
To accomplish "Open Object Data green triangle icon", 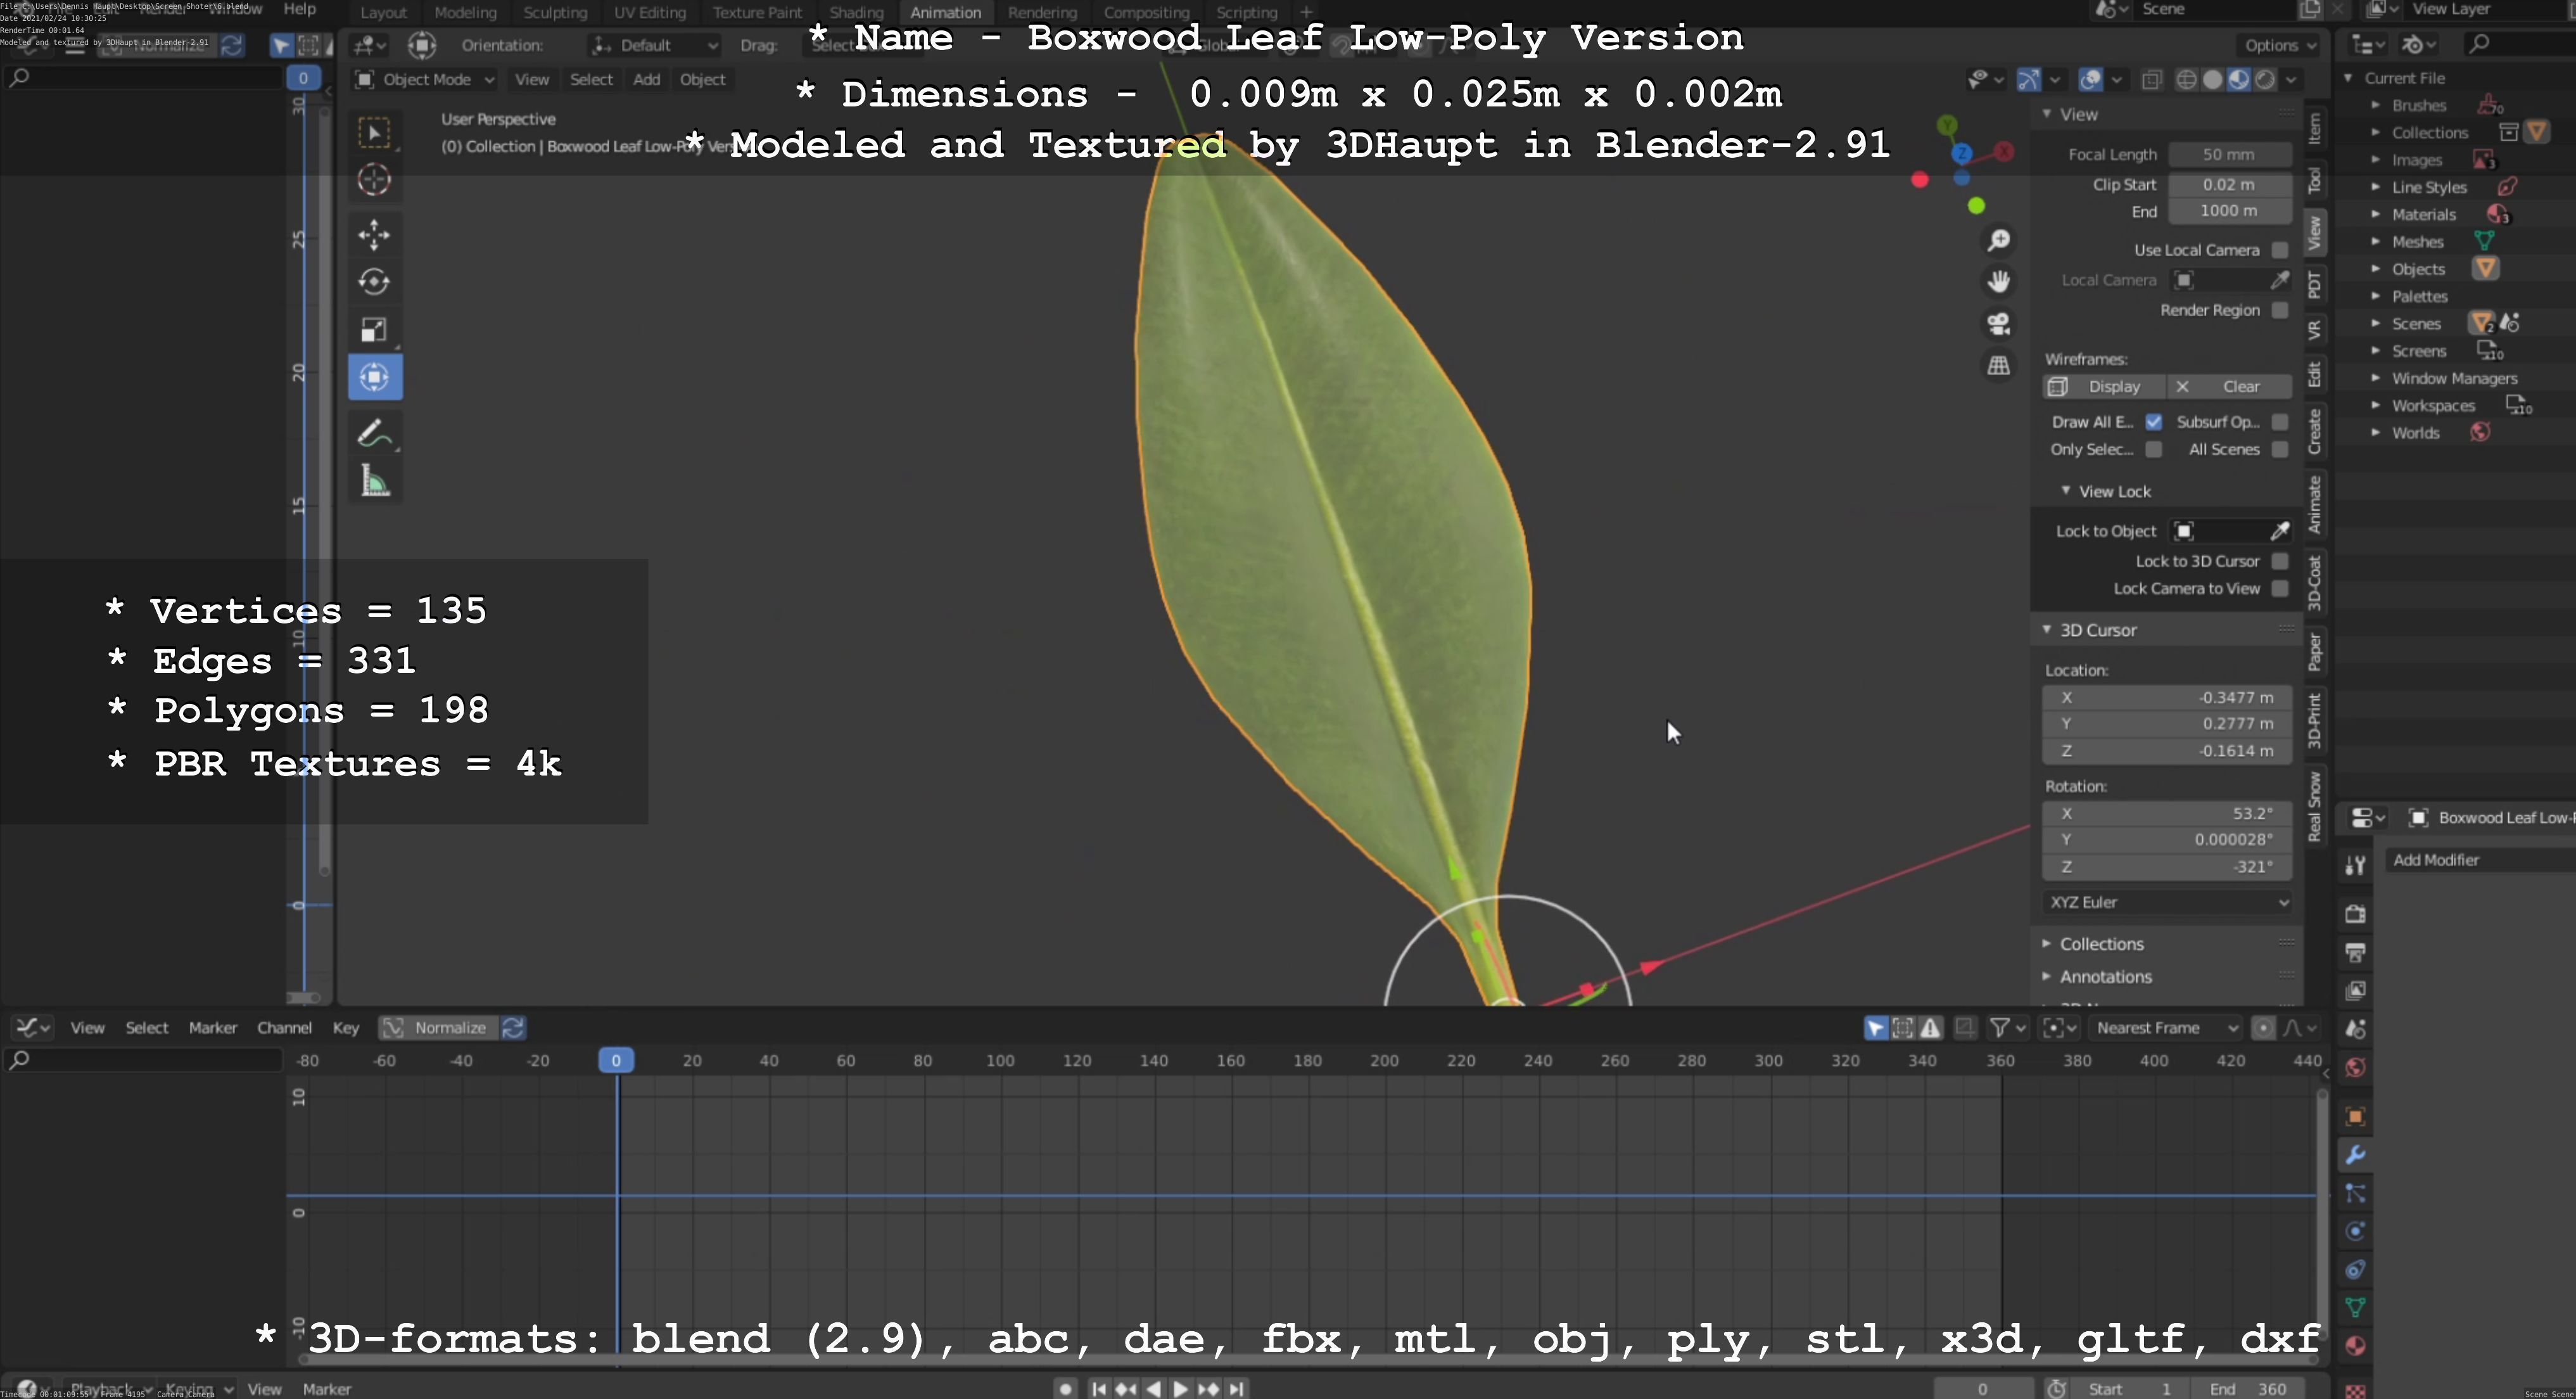I will pyautogui.click(x=2355, y=1307).
